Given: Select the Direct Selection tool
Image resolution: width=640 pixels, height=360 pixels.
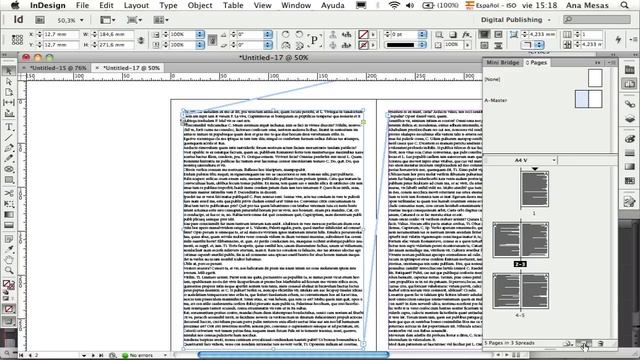Looking at the screenshot, I should point(9,82).
